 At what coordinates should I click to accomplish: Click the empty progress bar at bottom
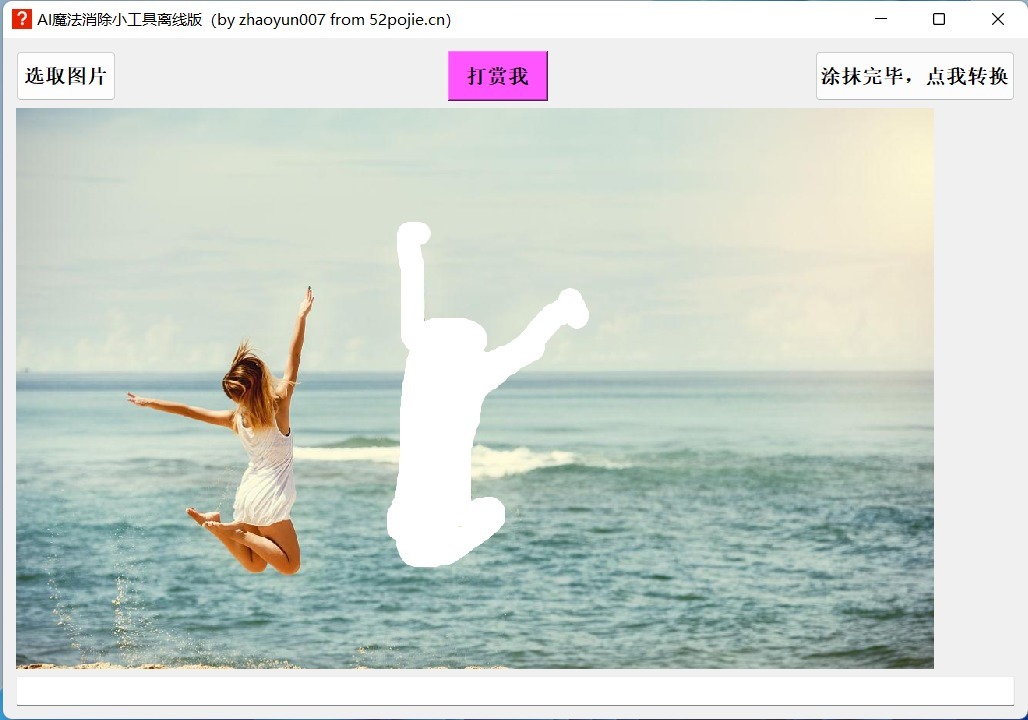[515, 691]
